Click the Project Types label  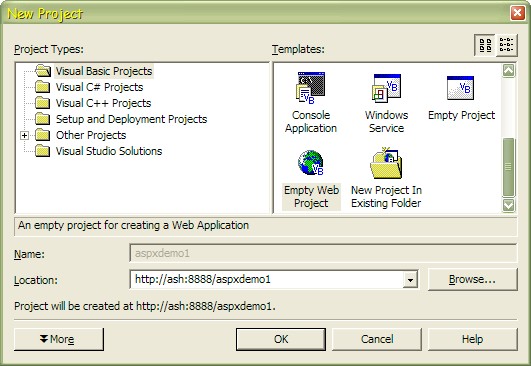click(x=49, y=49)
